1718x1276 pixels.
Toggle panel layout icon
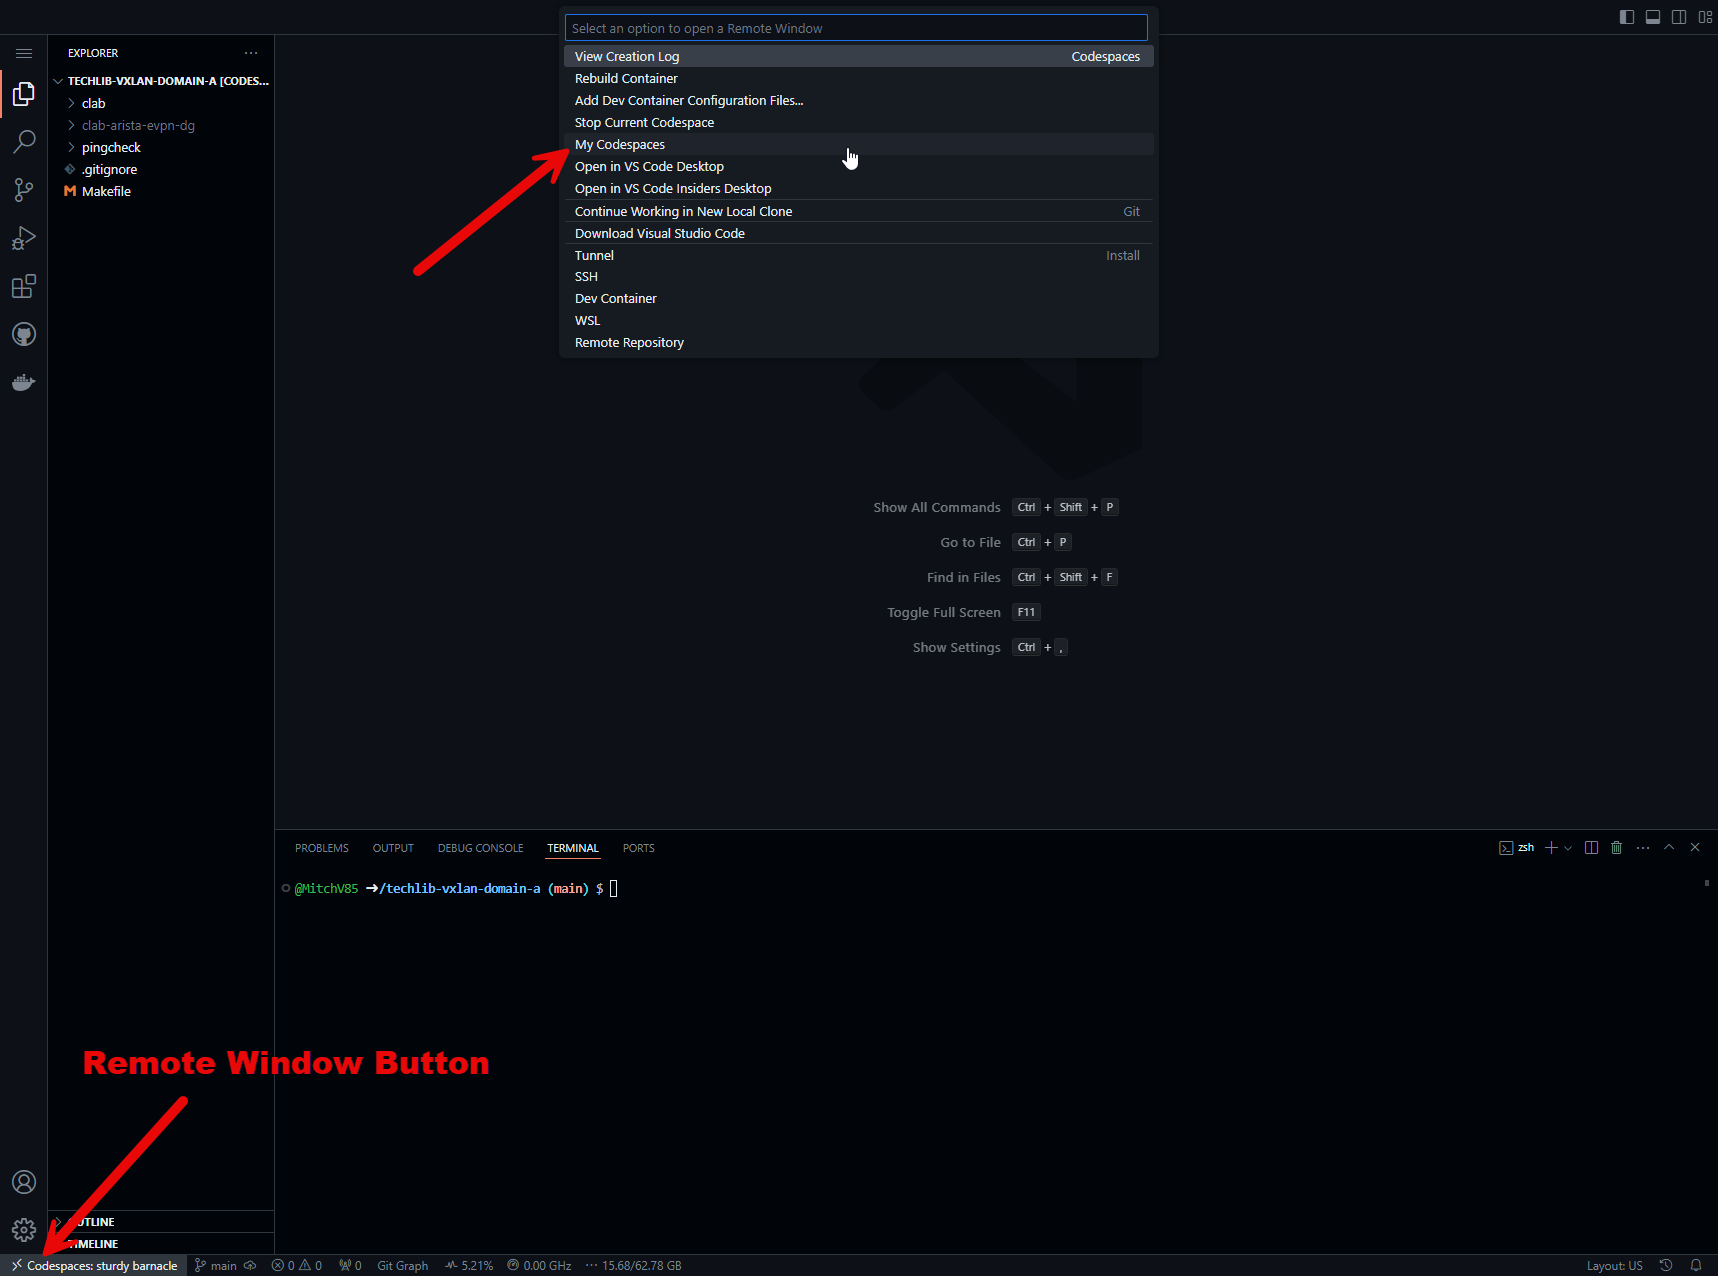point(1653,17)
